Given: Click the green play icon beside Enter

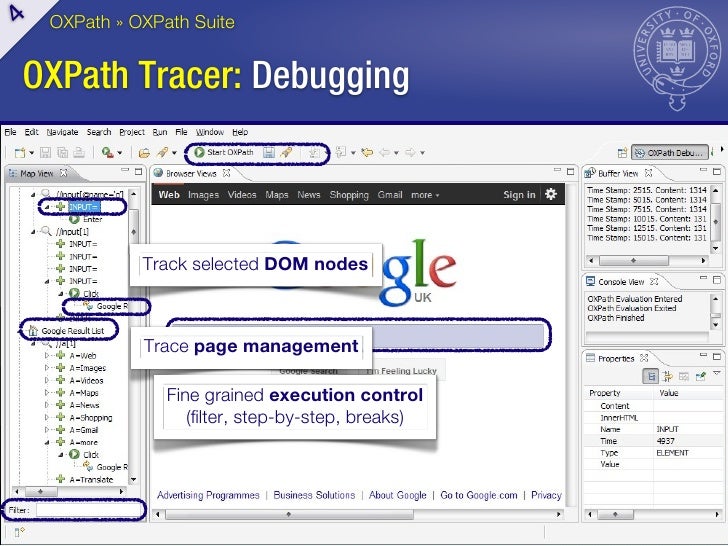Looking at the screenshot, I should click(74, 219).
